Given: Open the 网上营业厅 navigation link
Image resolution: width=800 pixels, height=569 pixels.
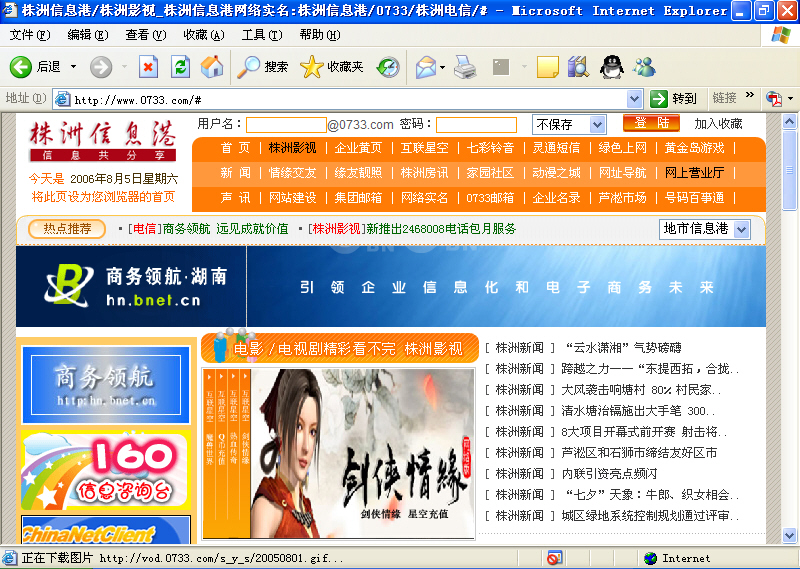Looking at the screenshot, I should 694,173.
